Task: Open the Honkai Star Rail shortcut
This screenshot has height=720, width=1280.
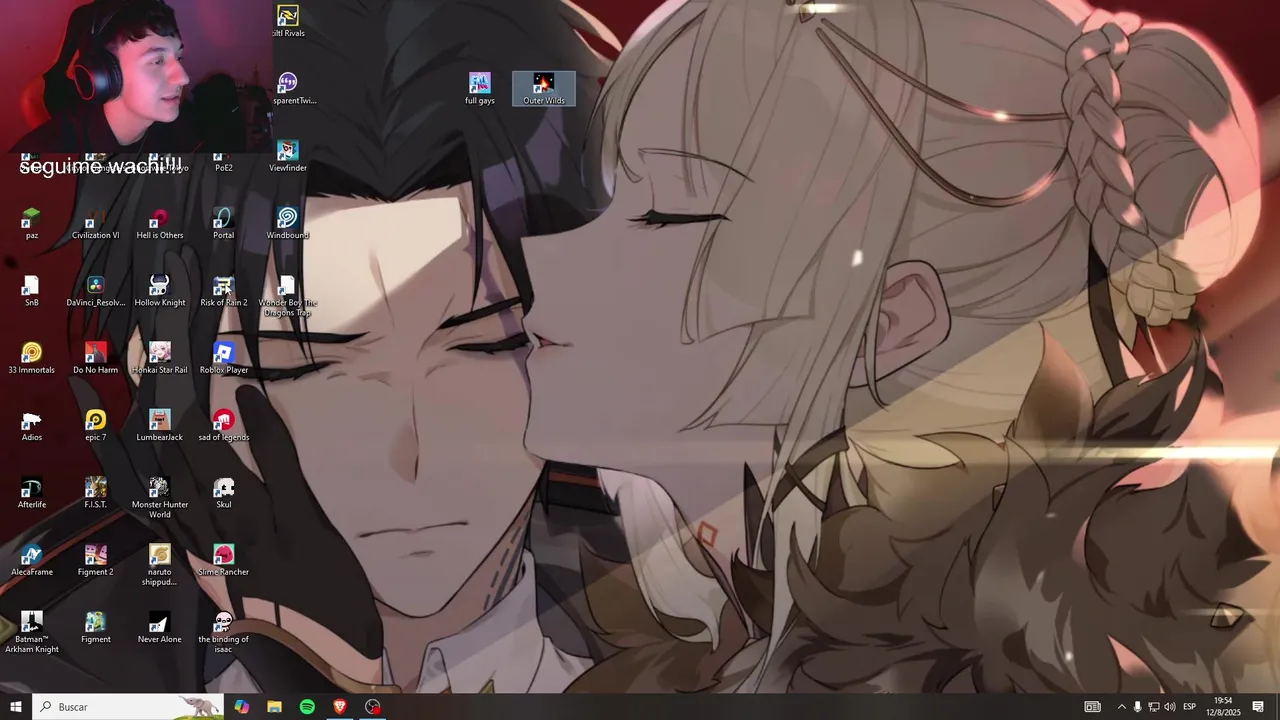Action: [x=160, y=359]
